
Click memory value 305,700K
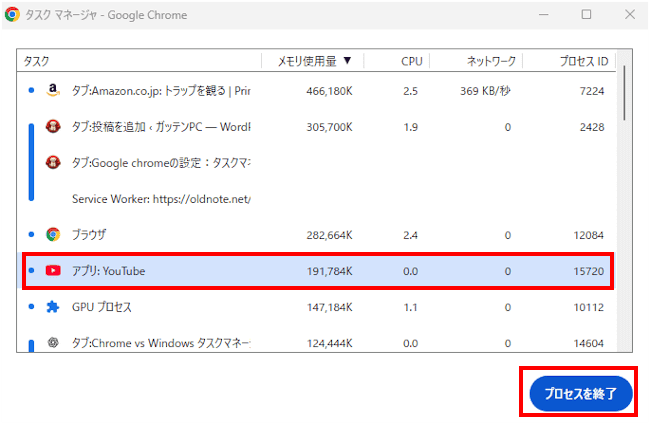pyautogui.click(x=329, y=127)
